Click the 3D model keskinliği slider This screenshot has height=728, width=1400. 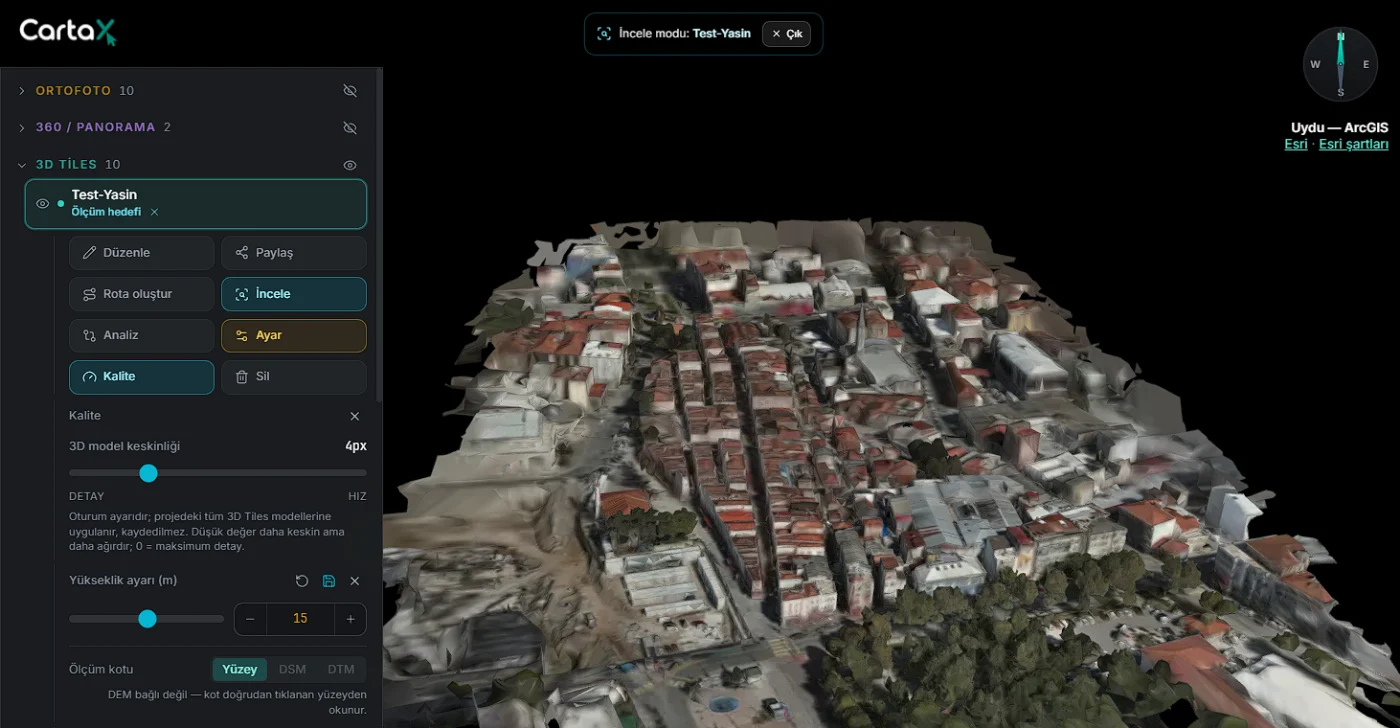[x=218, y=473]
